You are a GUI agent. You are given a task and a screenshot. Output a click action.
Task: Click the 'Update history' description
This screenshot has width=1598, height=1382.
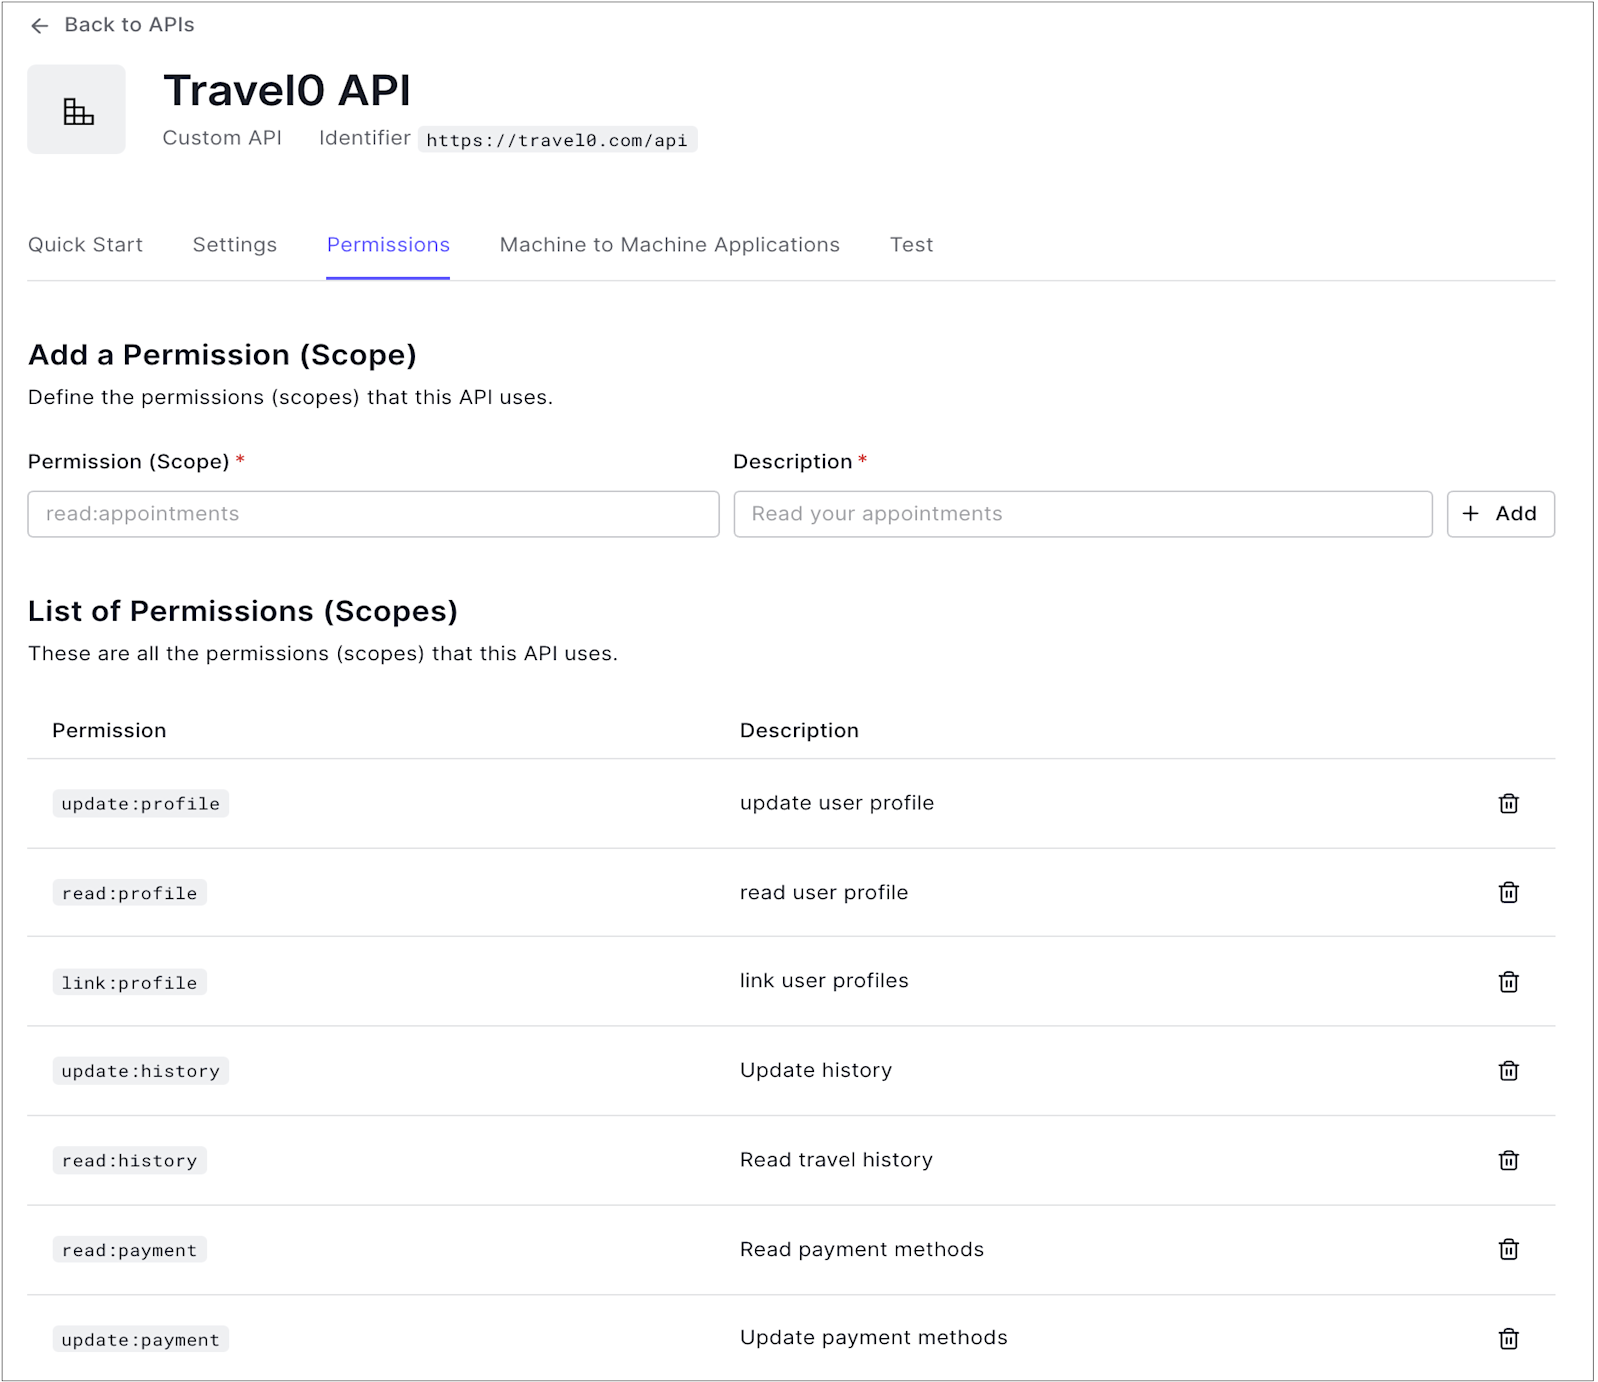(x=816, y=1070)
